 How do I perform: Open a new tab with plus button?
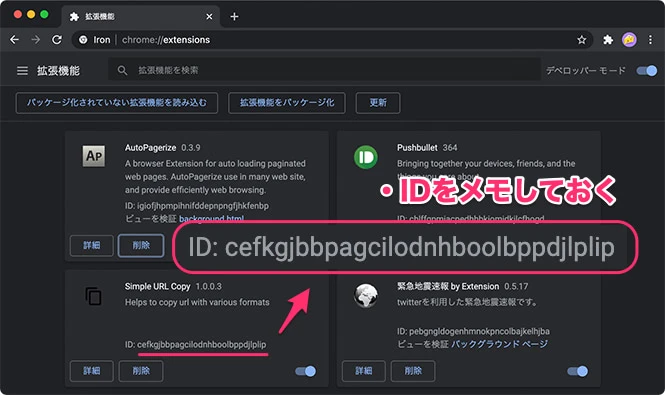point(234,17)
